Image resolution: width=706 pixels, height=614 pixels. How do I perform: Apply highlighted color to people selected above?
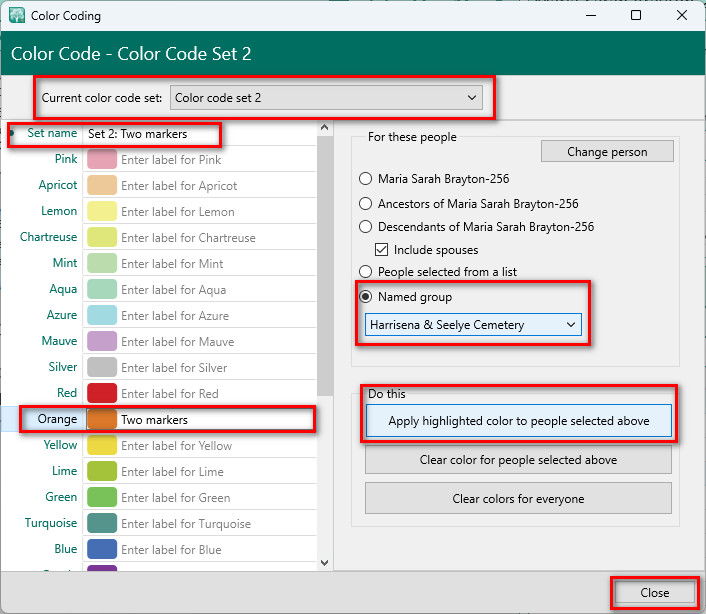pos(519,421)
